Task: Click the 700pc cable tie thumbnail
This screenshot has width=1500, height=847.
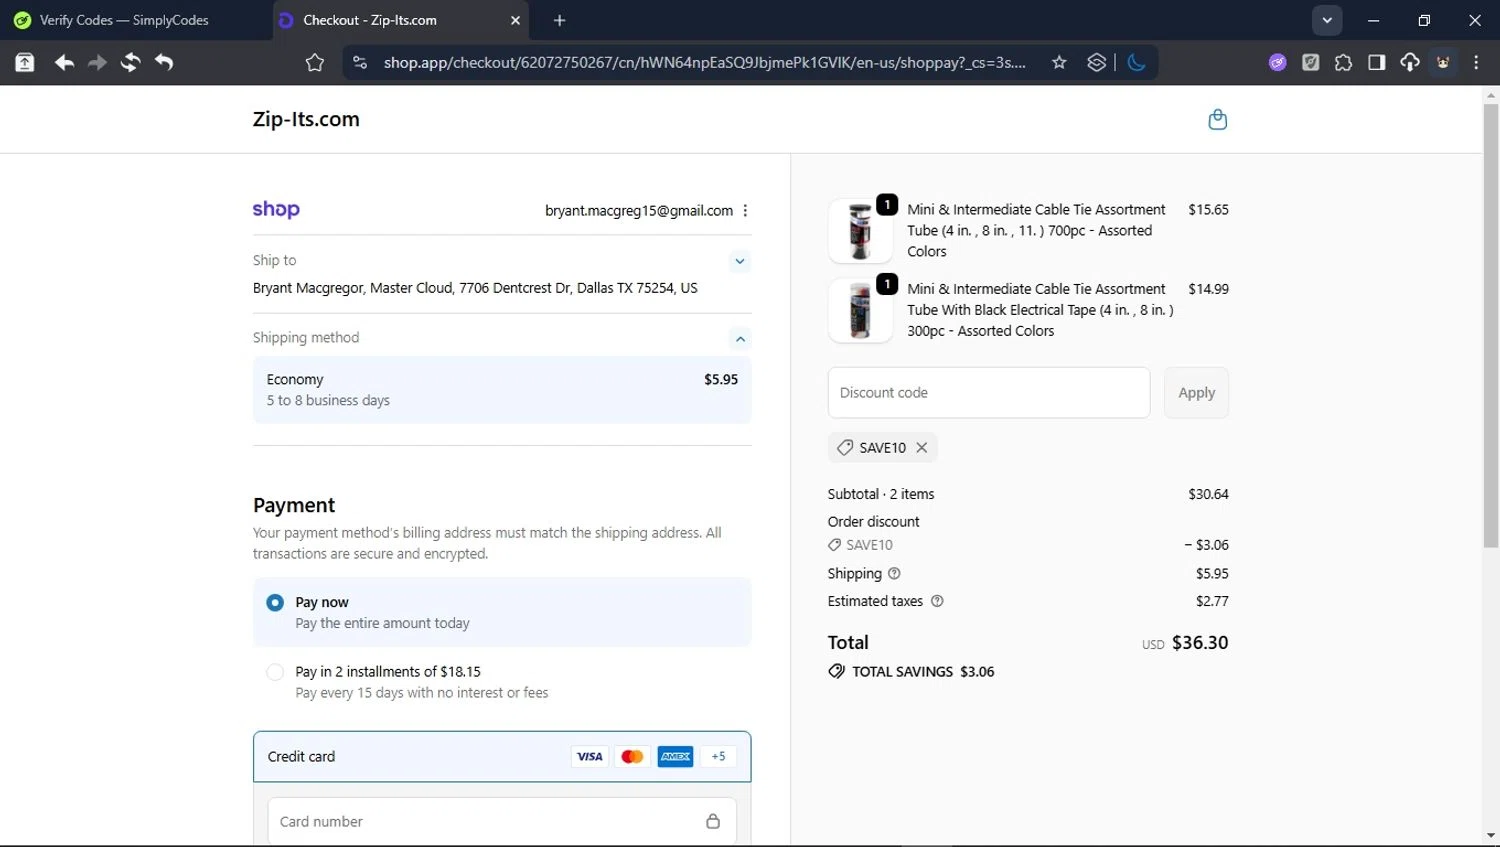Action: (860, 231)
